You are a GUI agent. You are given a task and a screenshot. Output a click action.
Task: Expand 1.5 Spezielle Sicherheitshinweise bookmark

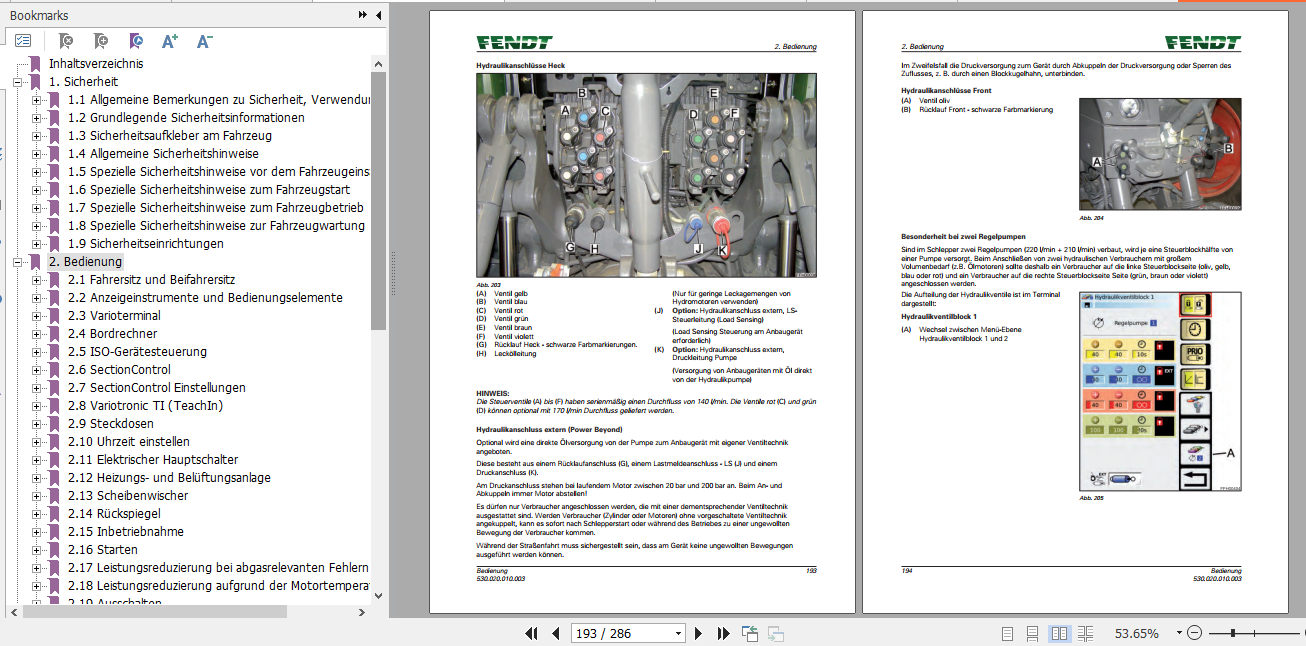click(x=37, y=172)
